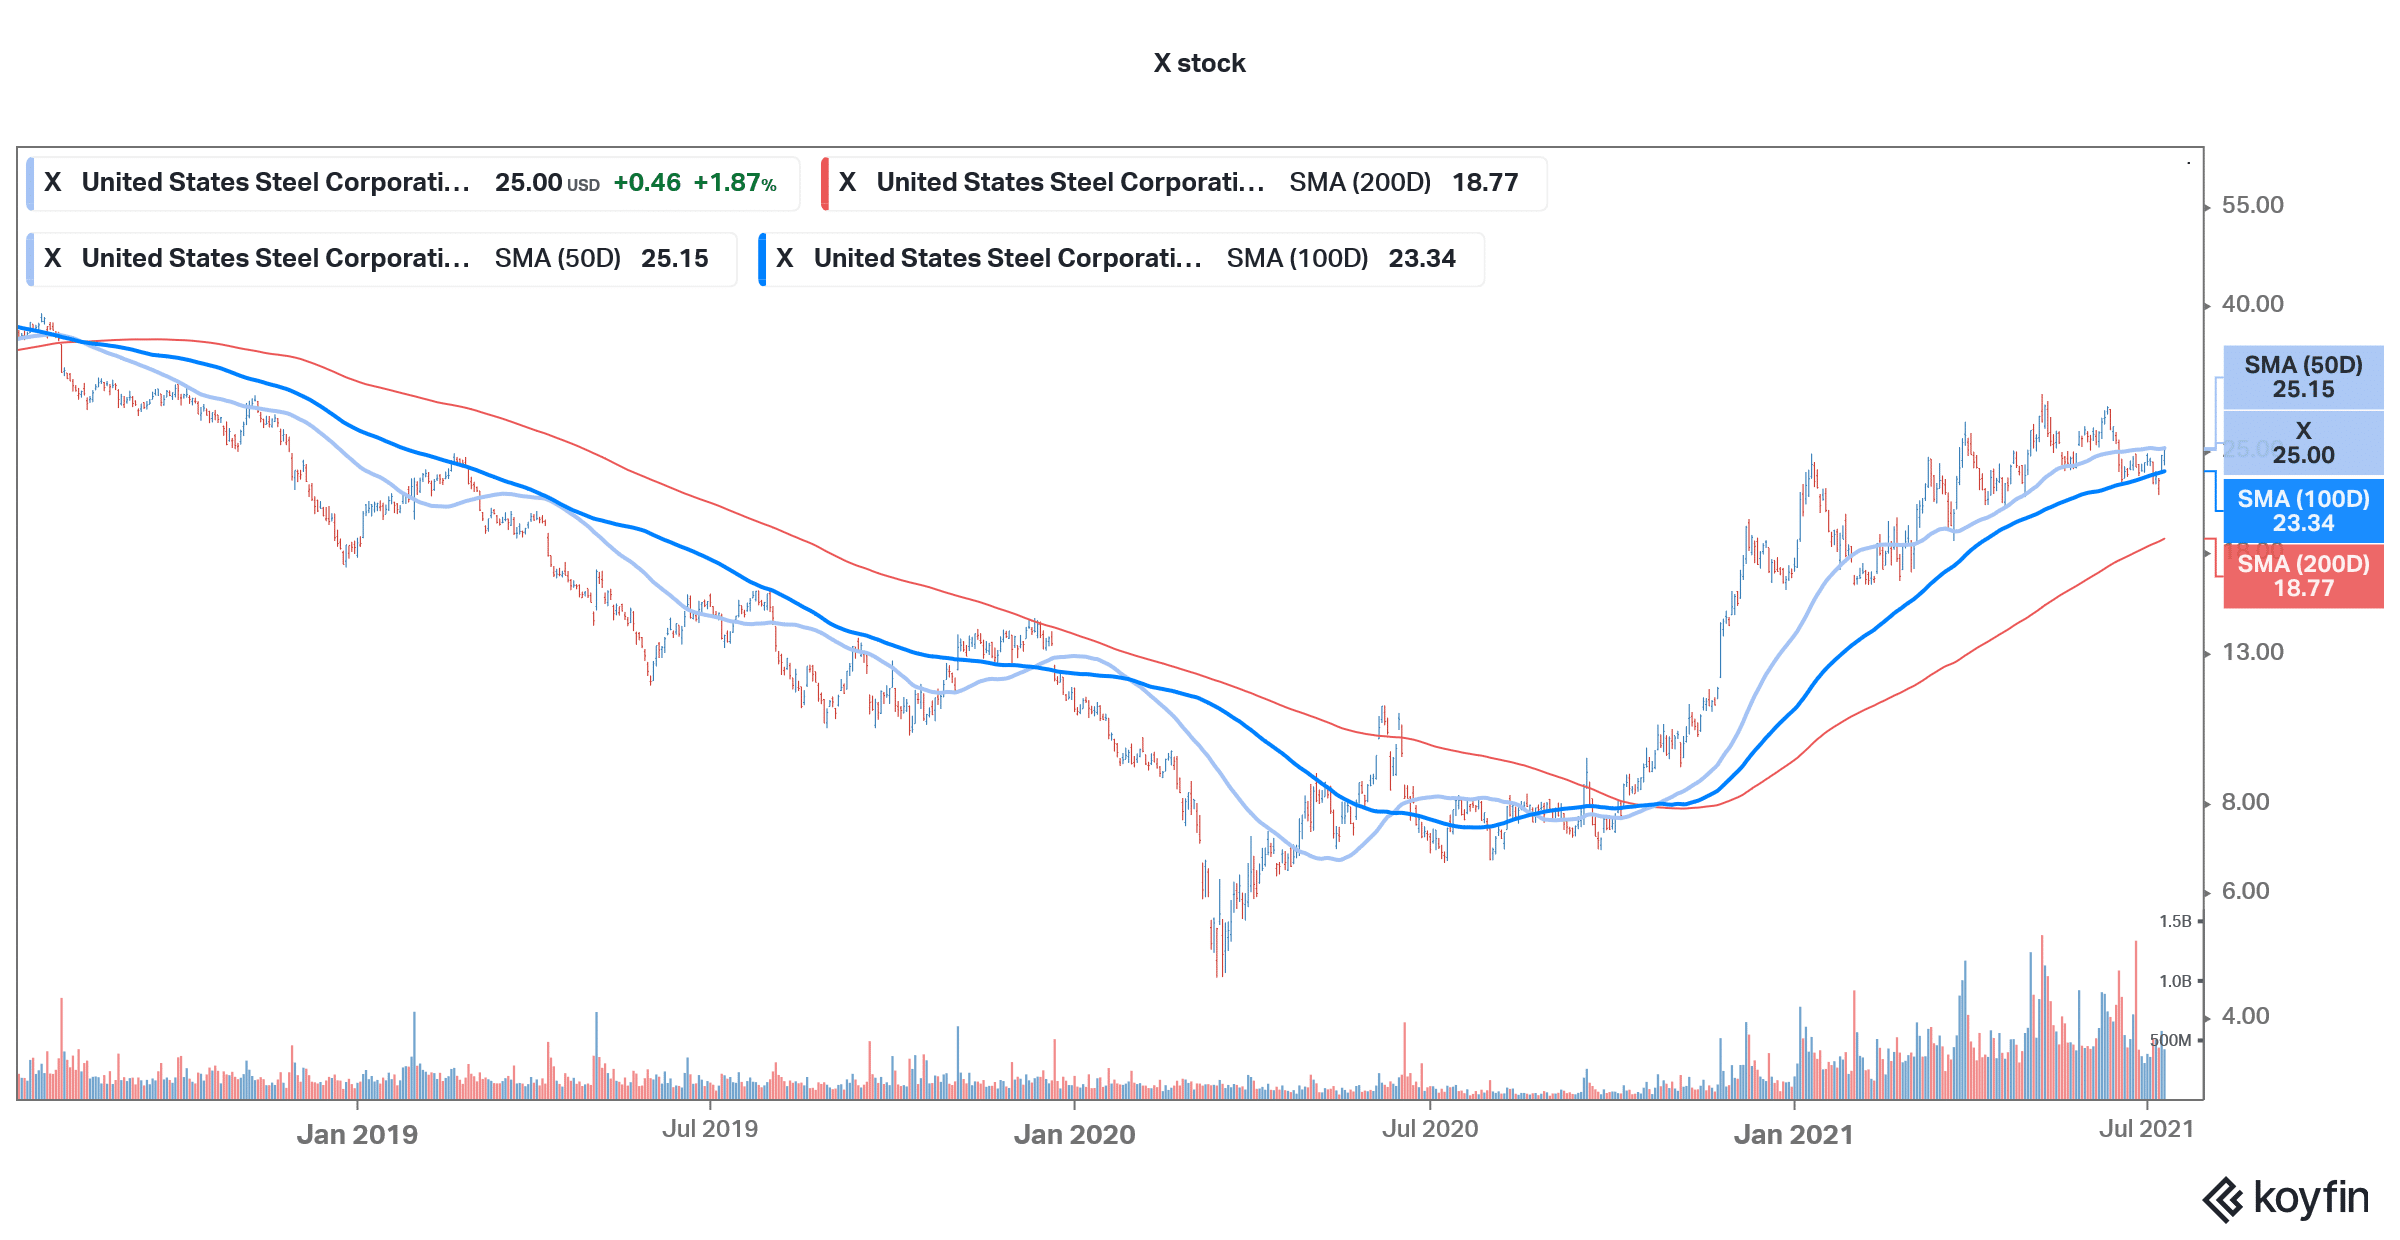Click the blue swatch on SMA (100D) legend
The width and height of the screenshot is (2400, 1240).
[x=762, y=259]
